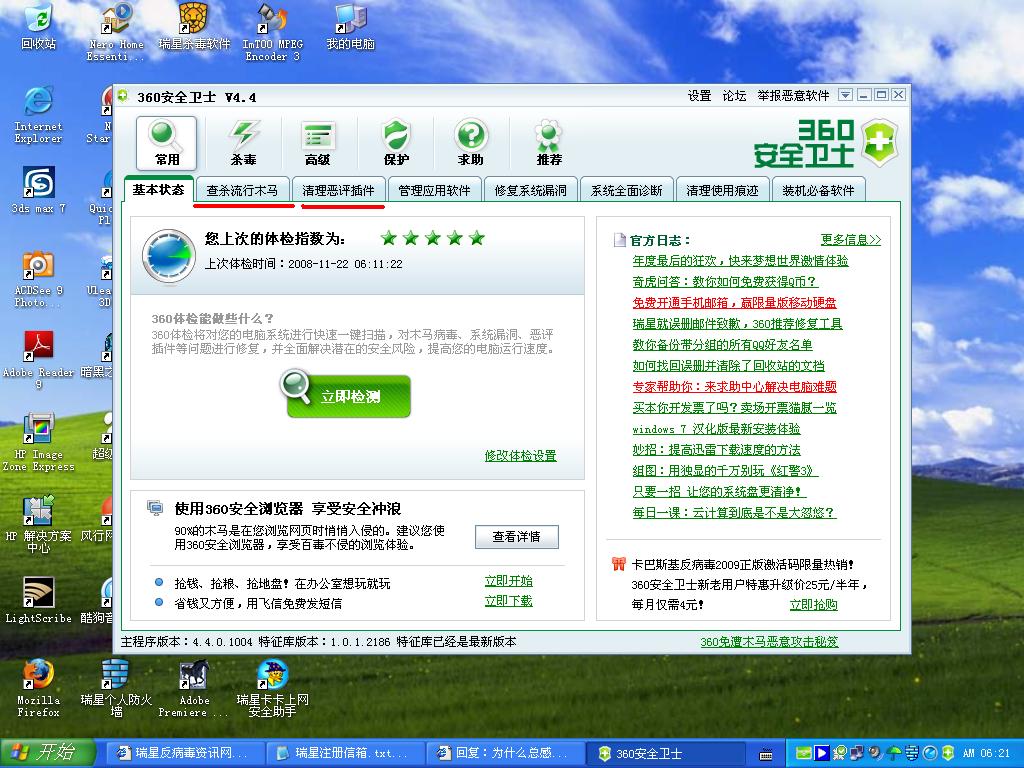Open the 设置 settings menu

699,96
